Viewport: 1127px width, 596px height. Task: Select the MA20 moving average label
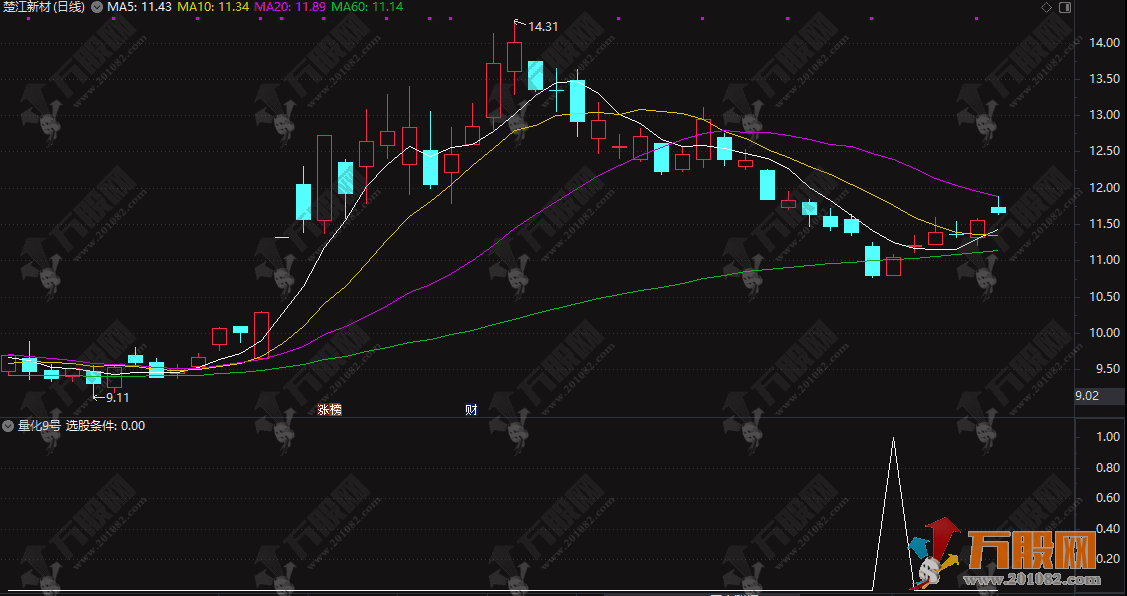[x=290, y=7]
